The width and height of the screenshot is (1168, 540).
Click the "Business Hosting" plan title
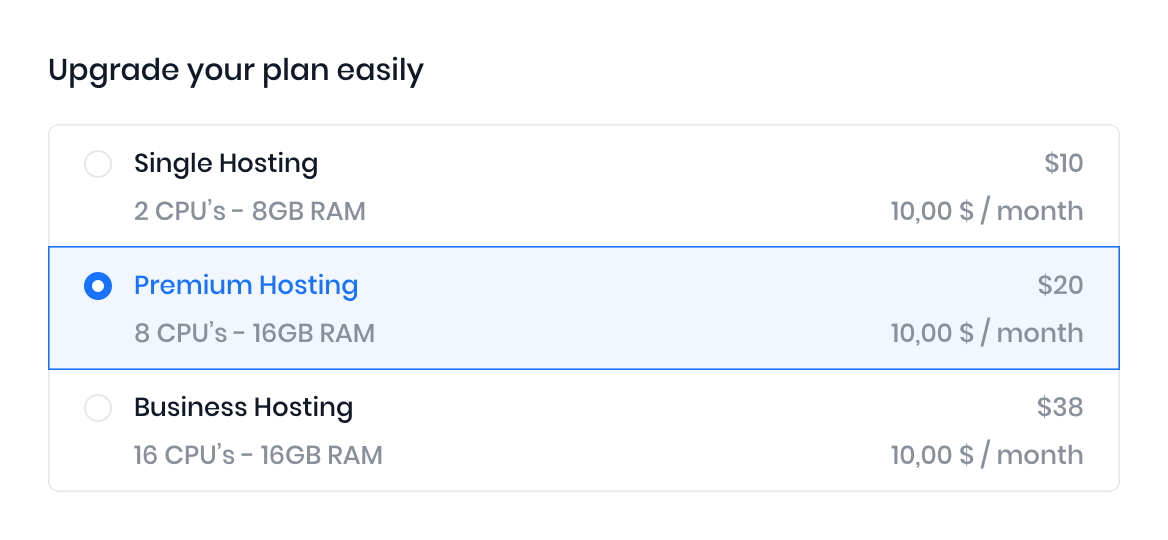coord(243,407)
